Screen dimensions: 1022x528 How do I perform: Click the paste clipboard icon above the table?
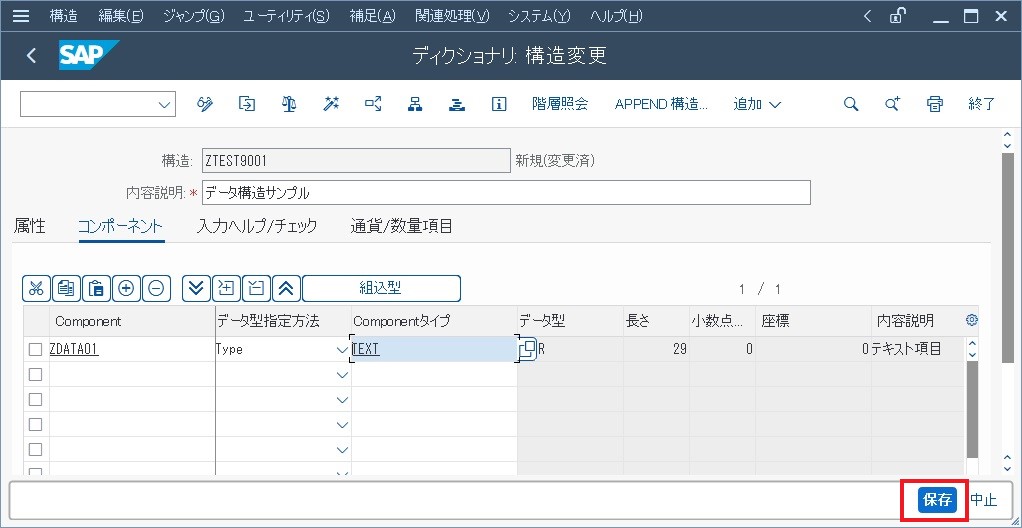(96, 288)
